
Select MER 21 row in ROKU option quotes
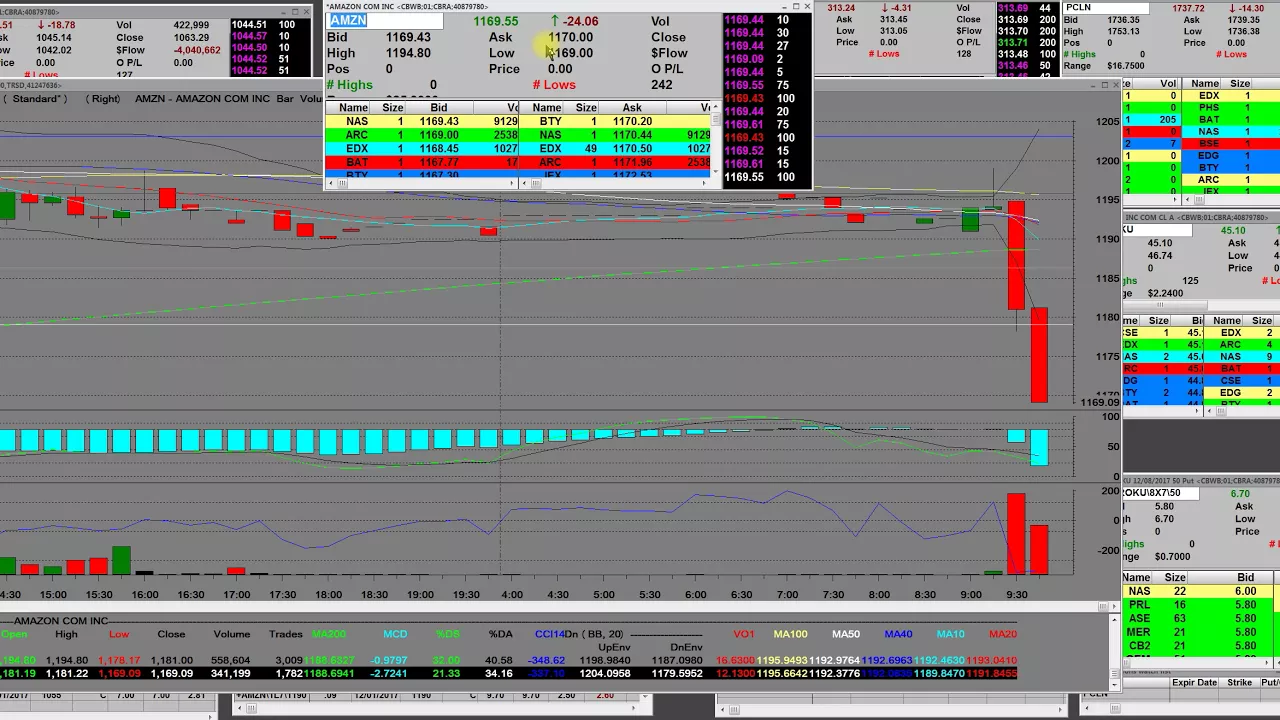[1200, 632]
